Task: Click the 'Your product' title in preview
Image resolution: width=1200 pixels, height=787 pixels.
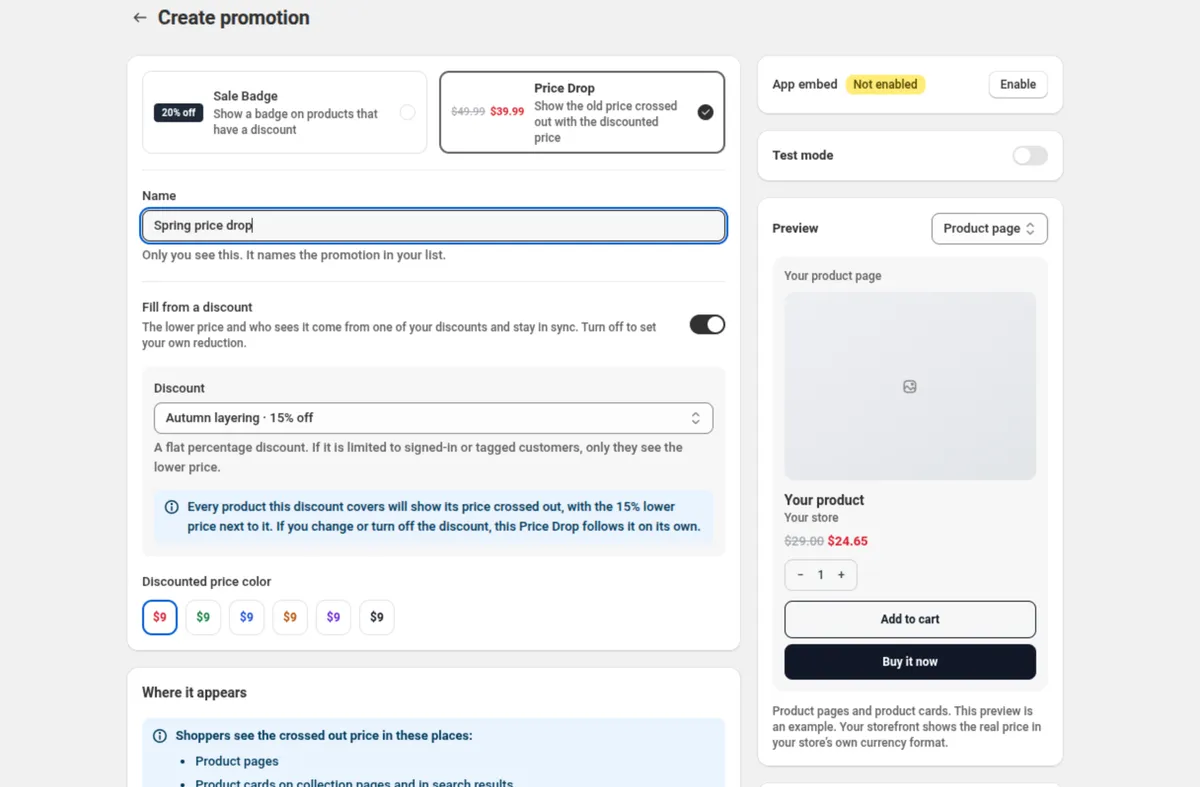Action: [824, 500]
